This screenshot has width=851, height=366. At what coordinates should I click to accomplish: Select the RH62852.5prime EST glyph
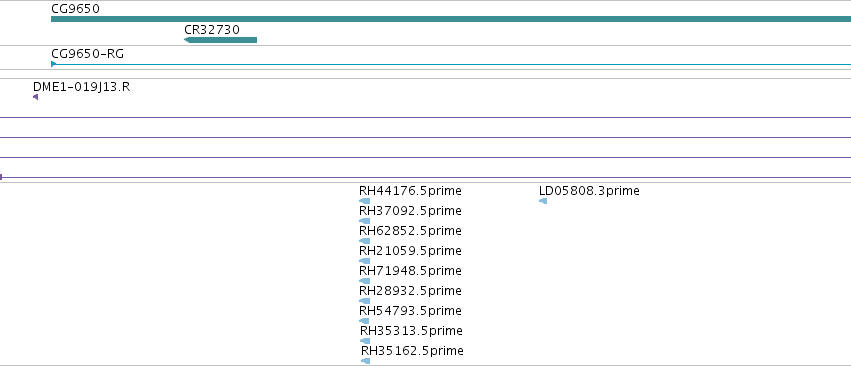tap(364, 241)
